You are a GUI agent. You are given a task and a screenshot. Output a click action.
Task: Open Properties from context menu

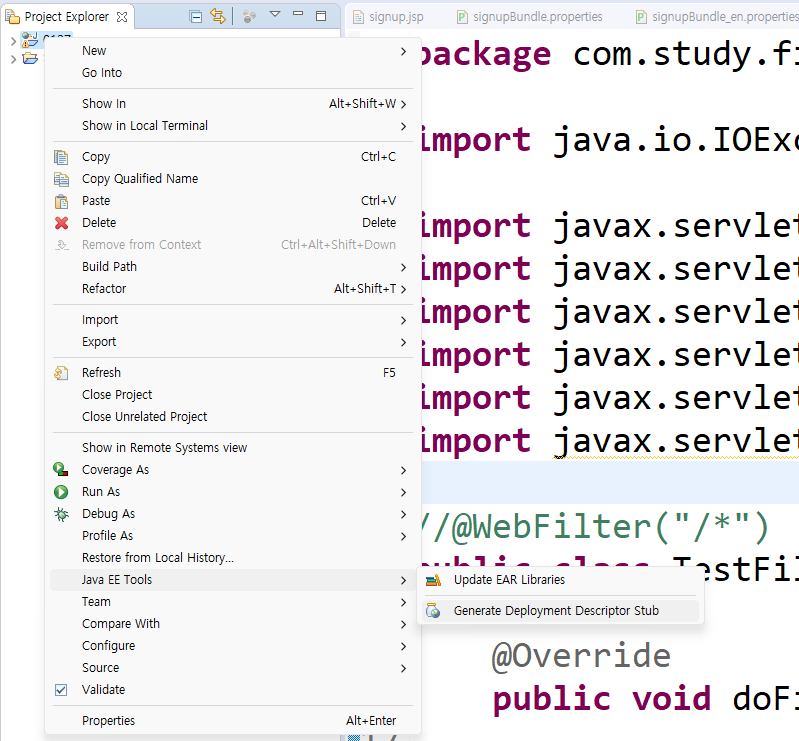[x=233, y=721]
